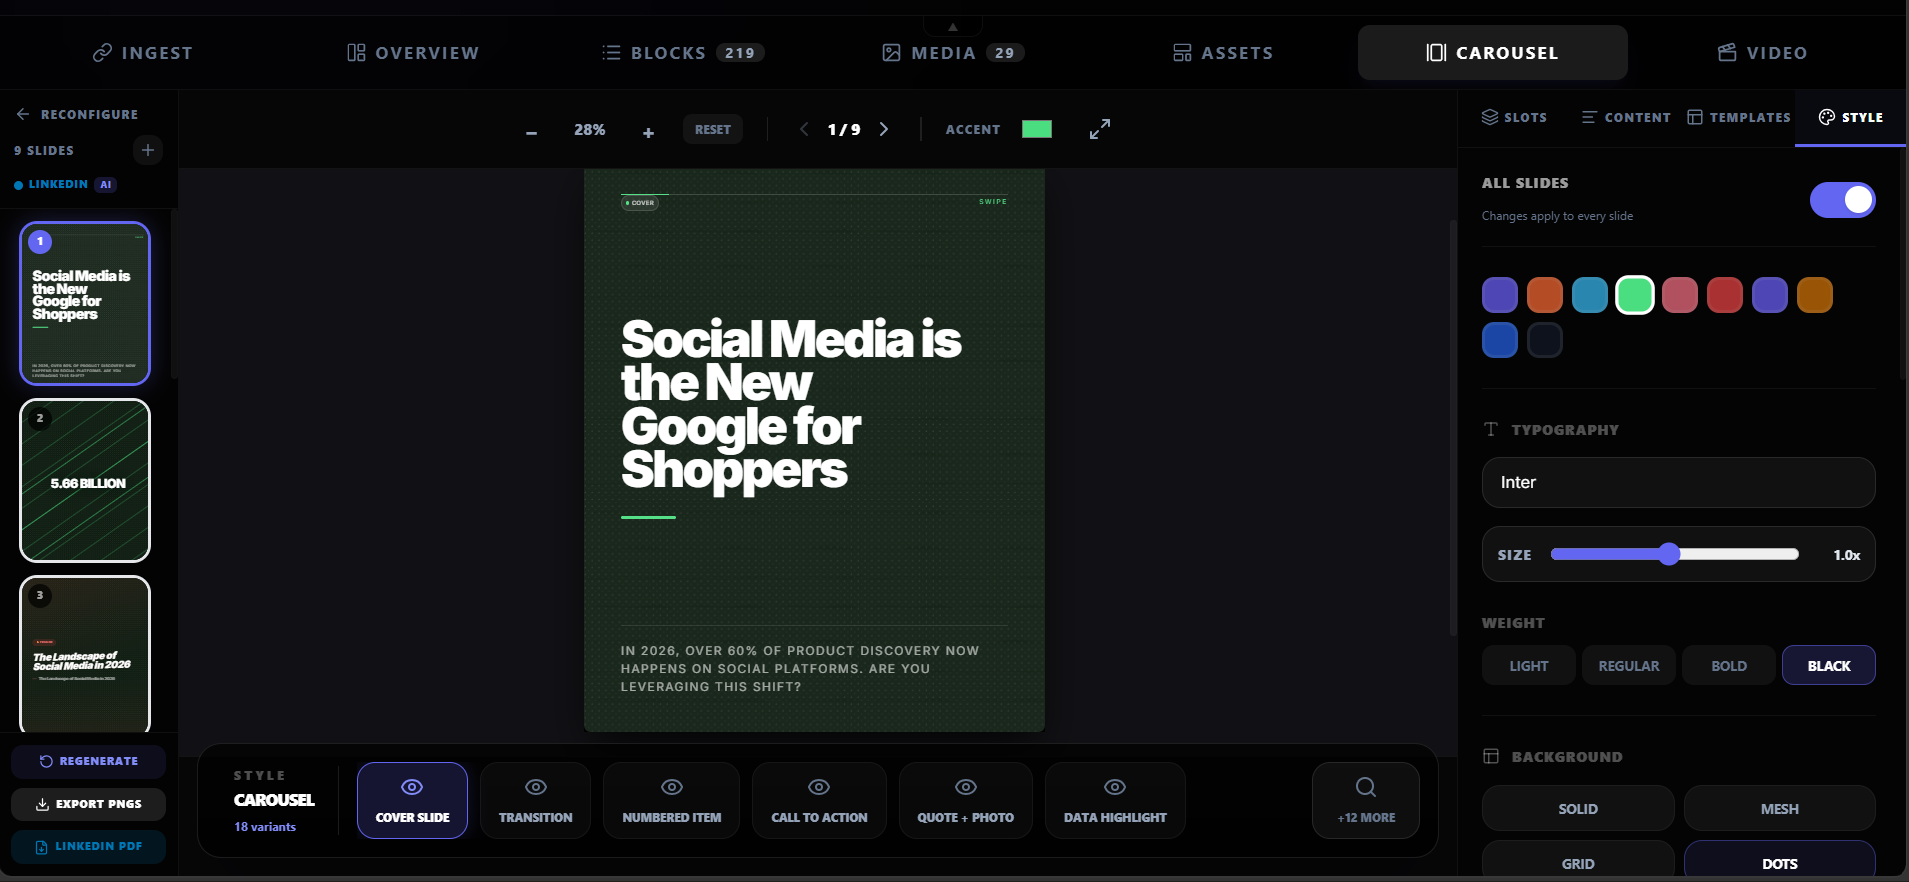This screenshot has width=1909, height=882.
Task: Click the Regenerate button
Action: (x=89, y=761)
